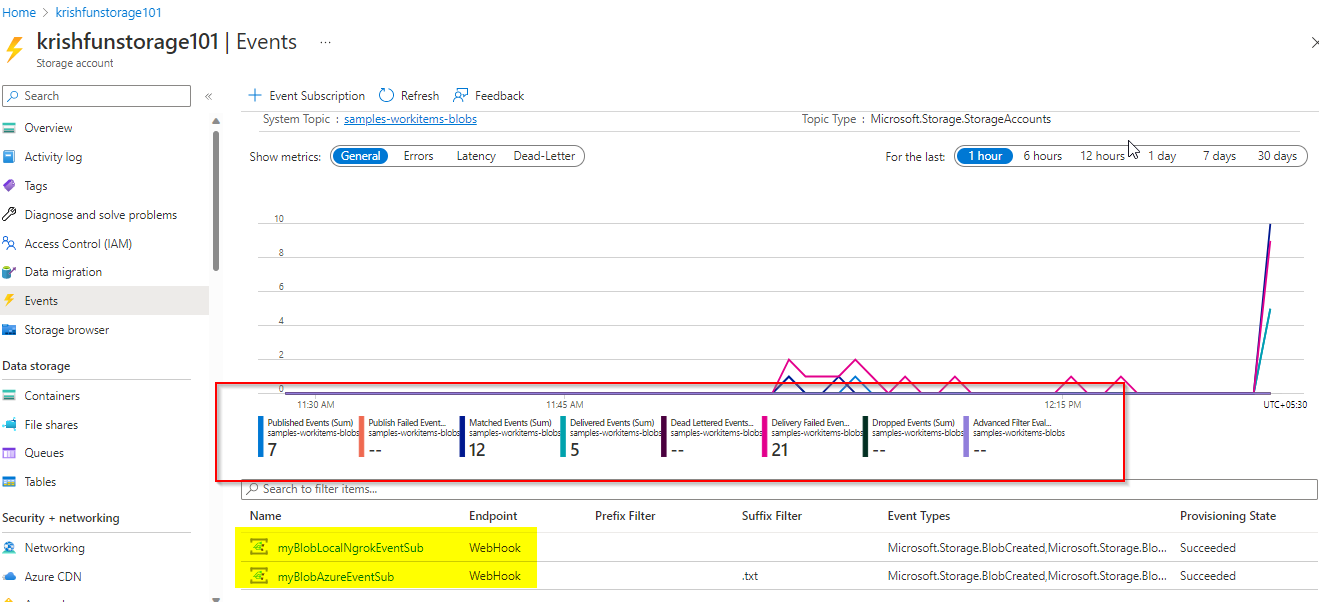This screenshot has height=602, width=1319.
Task: Sort by Prefix Filter column header
Action: [625, 516]
